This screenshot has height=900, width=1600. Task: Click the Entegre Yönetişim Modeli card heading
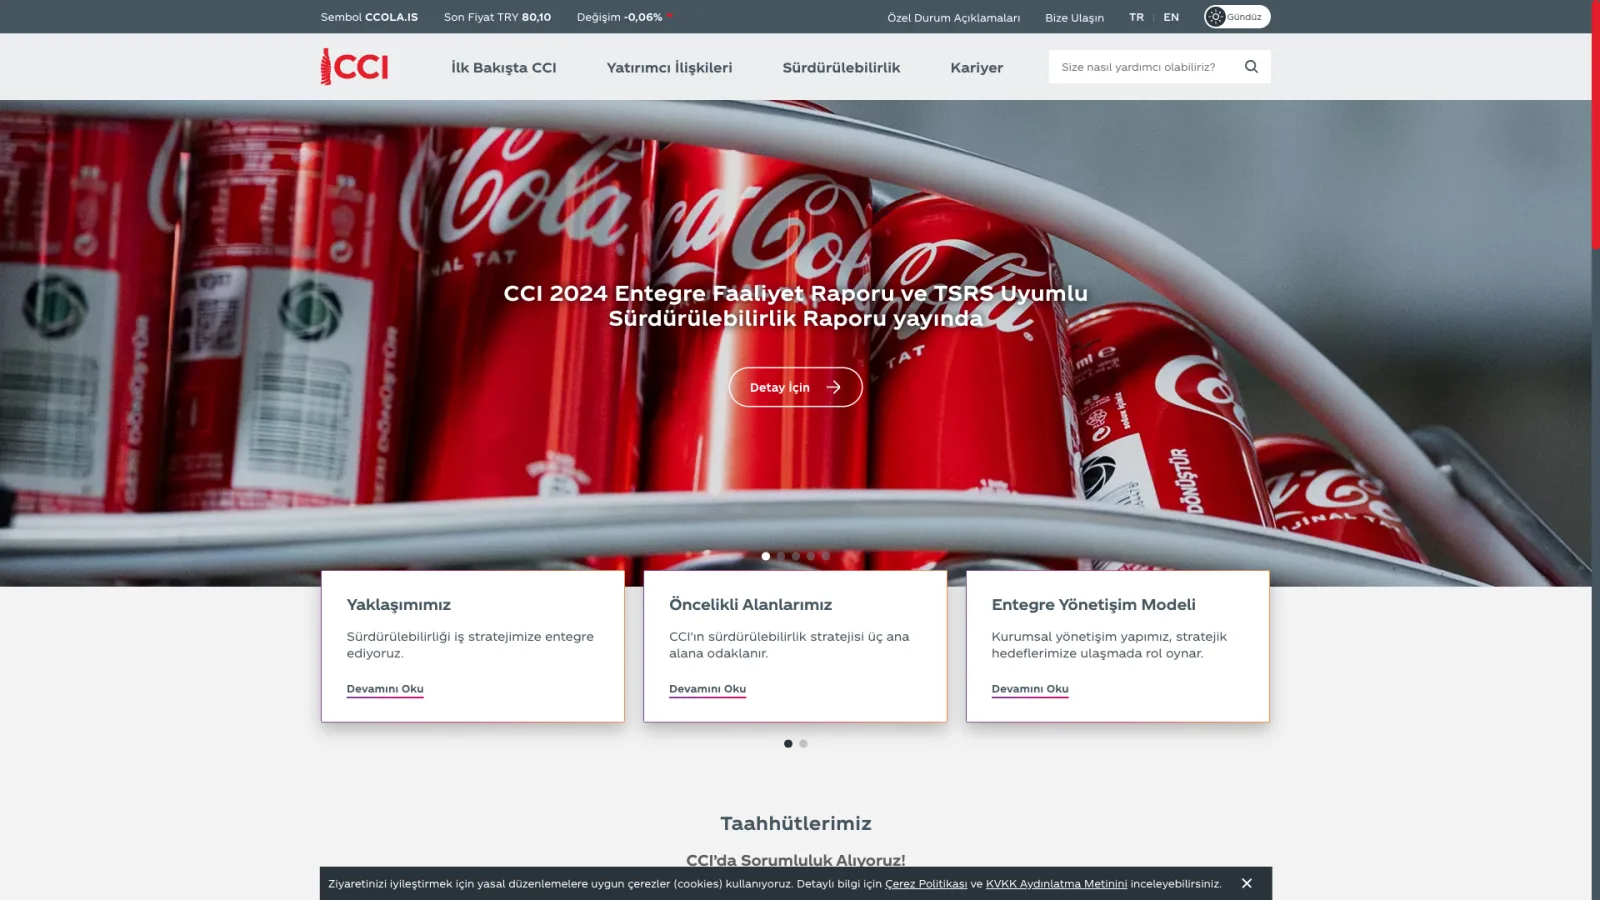(x=1093, y=605)
